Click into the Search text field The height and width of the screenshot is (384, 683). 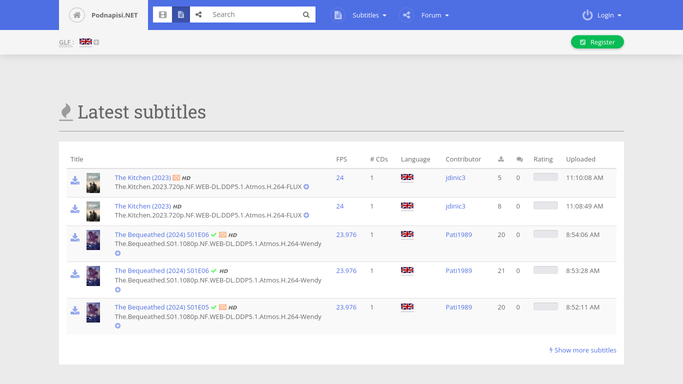coord(254,15)
